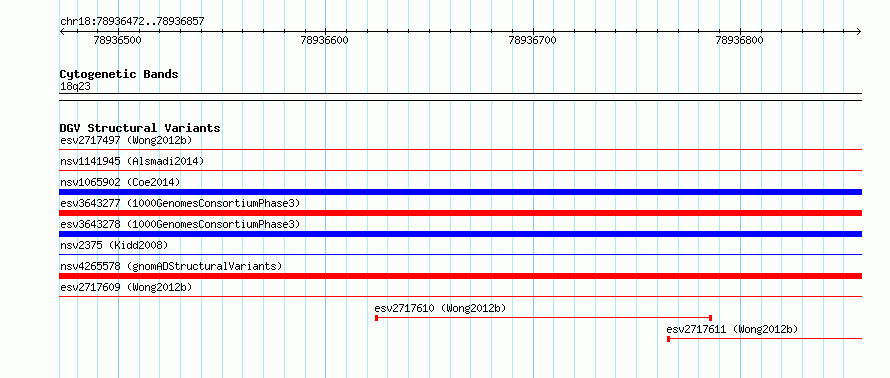Click the 78936700 ruler position
The image size is (890, 378).
[532, 40]
